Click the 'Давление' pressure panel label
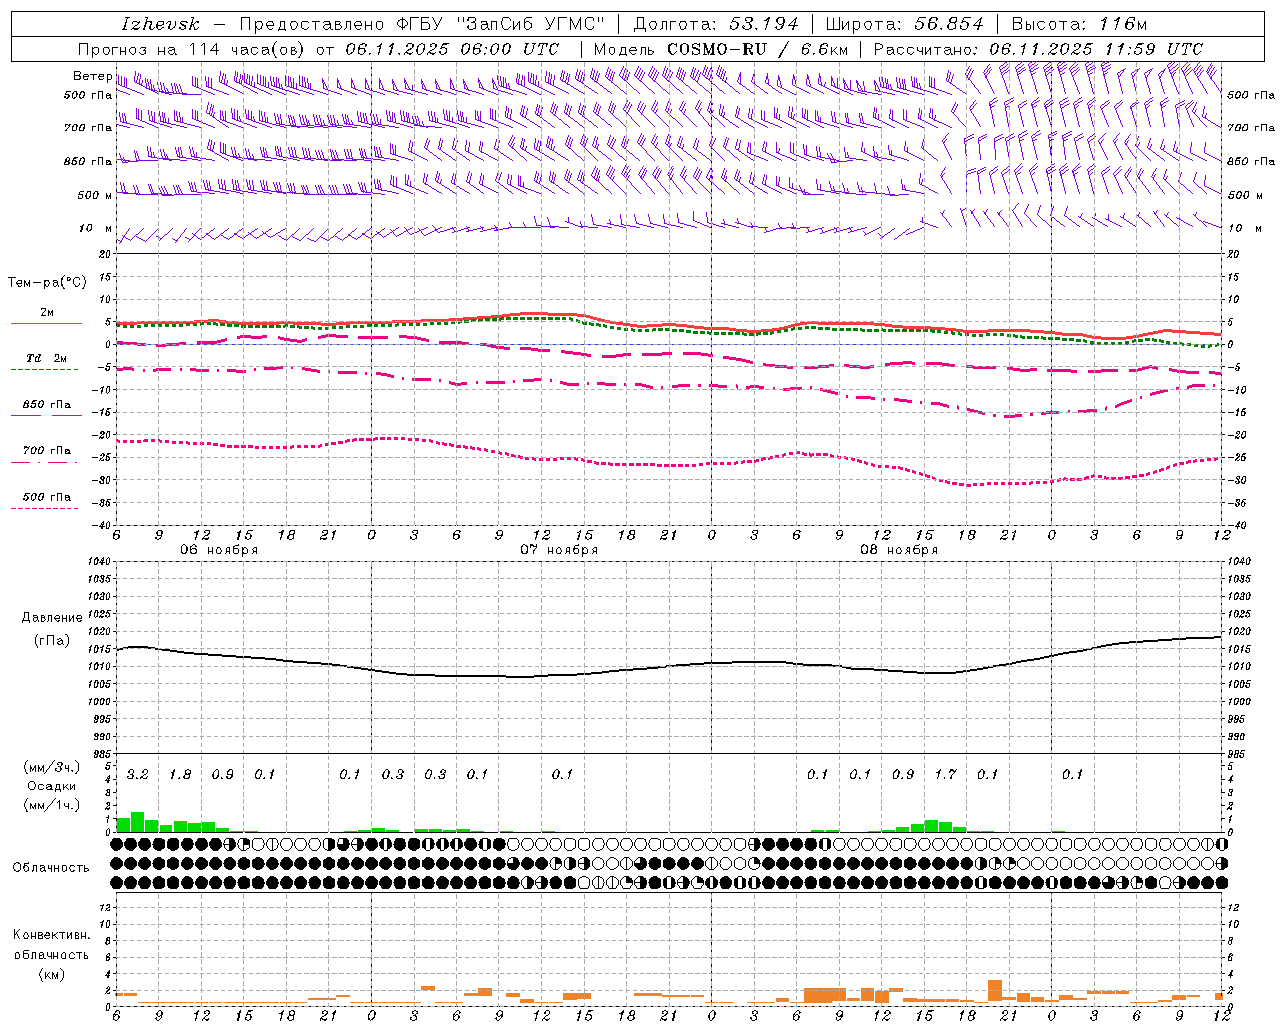The width and height of the screenshot is (1280, 1024). 52,618
